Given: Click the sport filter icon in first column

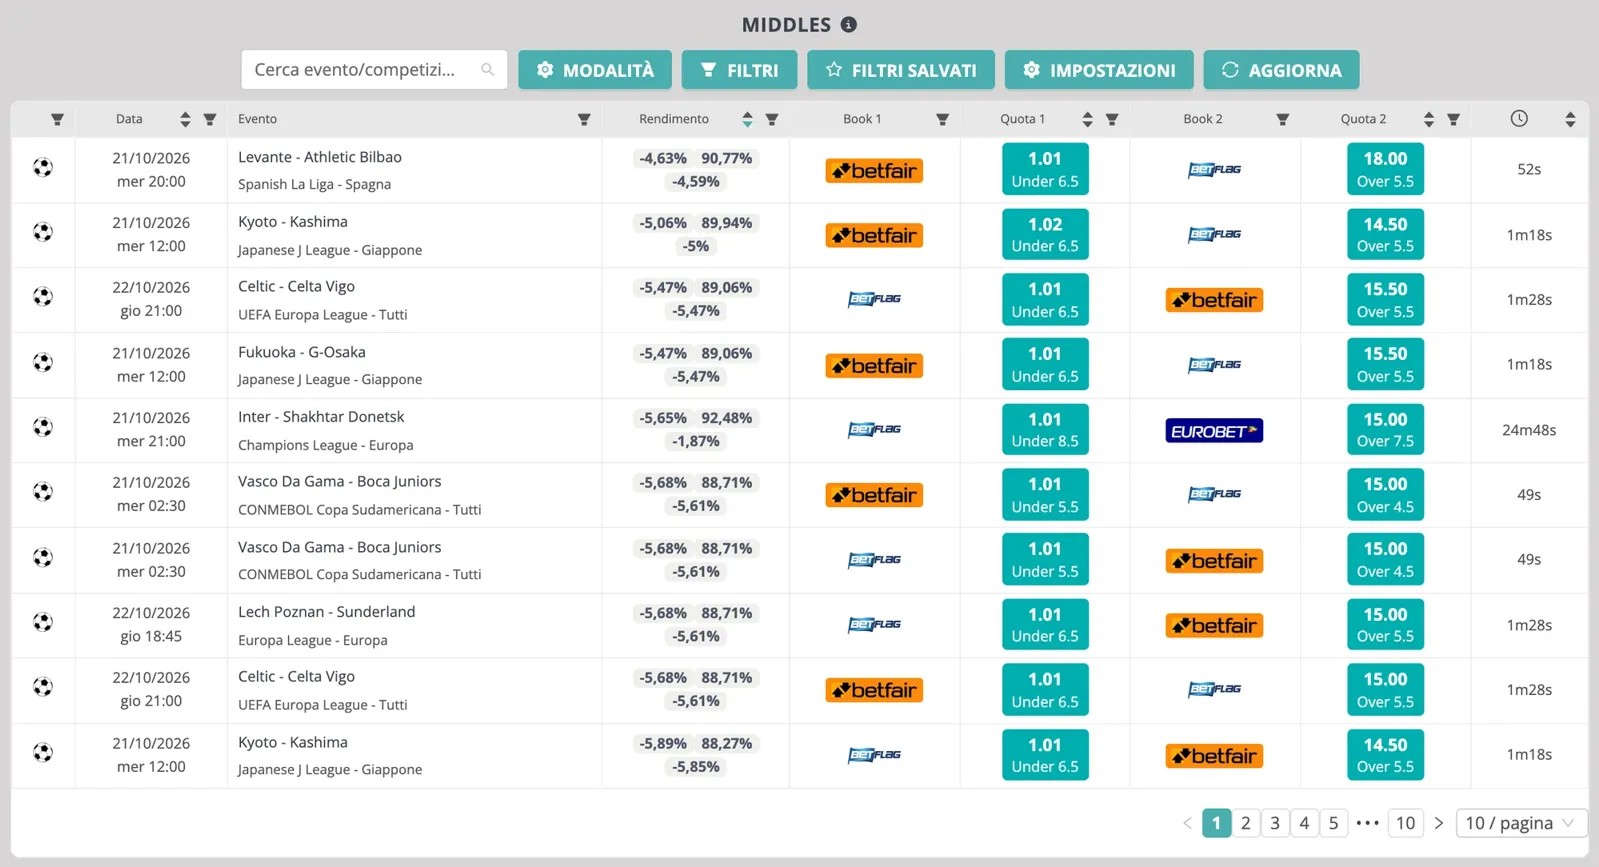Looking at the screenshot, I should [x=57, y=120].
